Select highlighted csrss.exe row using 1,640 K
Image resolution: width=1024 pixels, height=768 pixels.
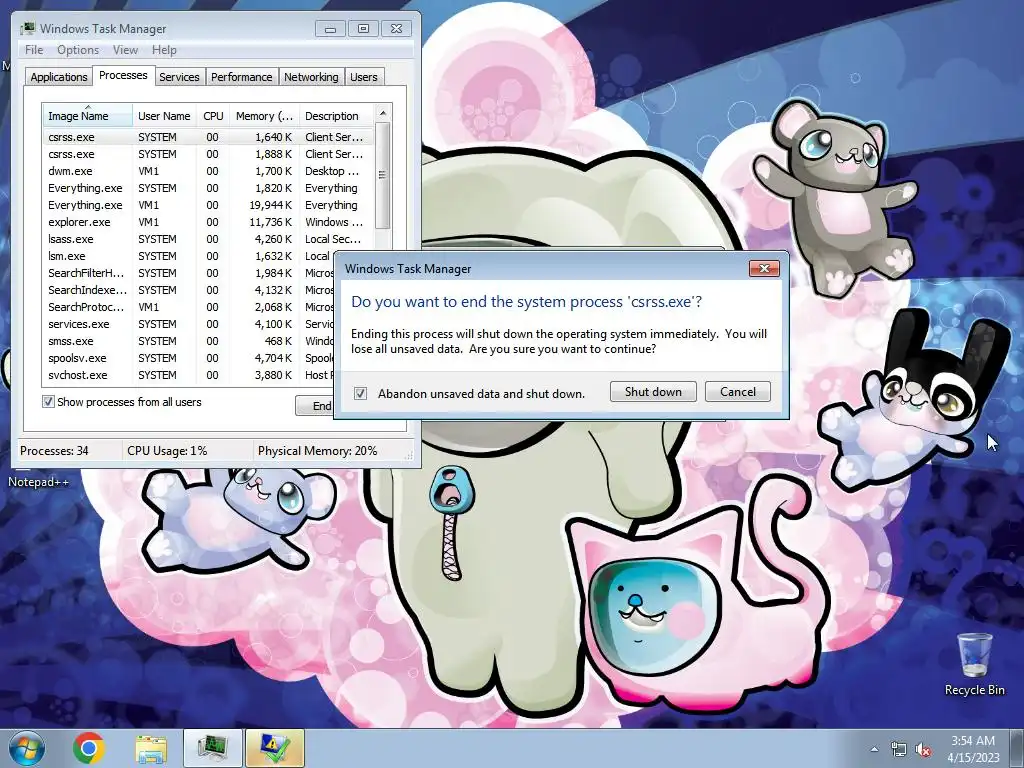coord(208,137)
